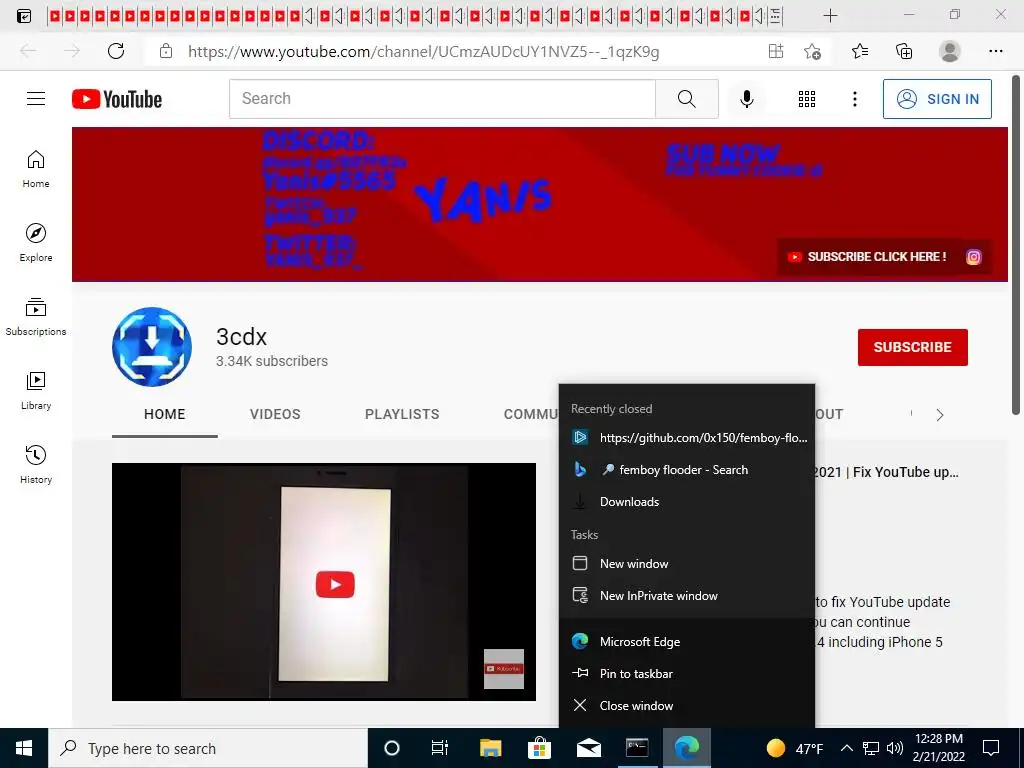Open a new Edge tab
This screenshot has height=768, width=1024.
pyautogui.click(x=830, y=16)
